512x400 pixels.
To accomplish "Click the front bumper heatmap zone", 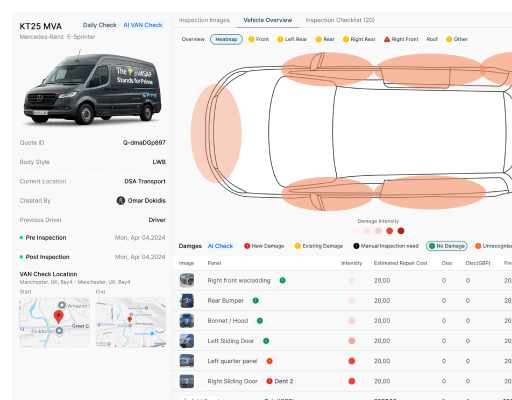I will pos(216,133).
